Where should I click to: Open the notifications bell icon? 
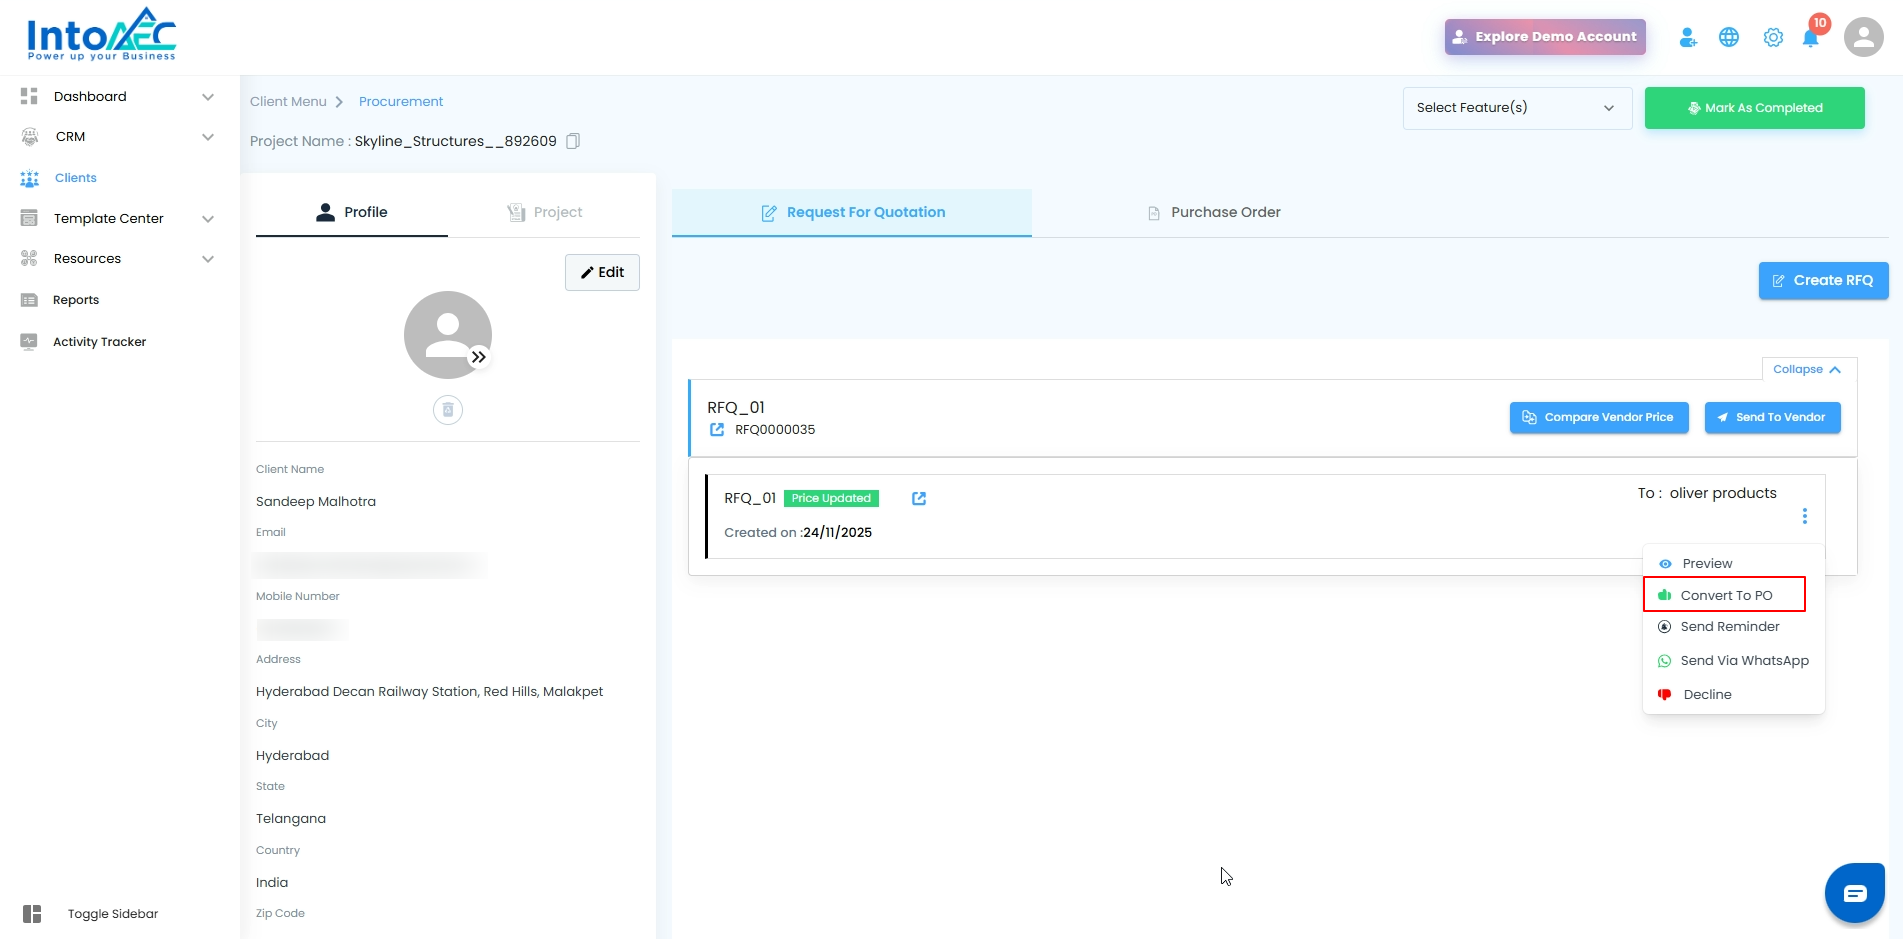click(x=1810, y=38)
